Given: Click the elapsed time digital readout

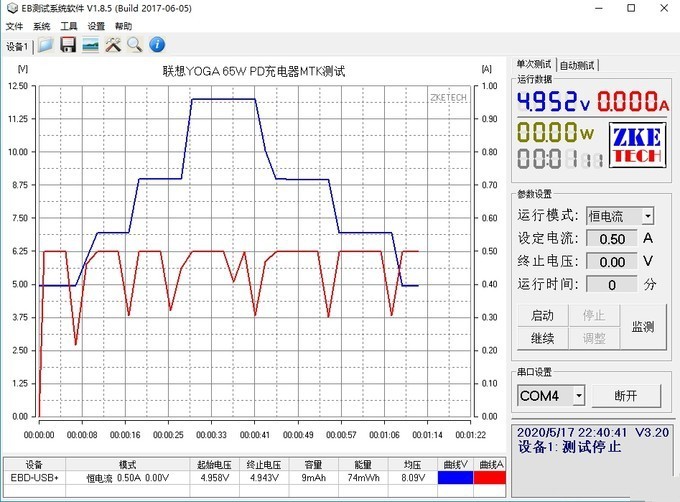Looking at the screenshot, I should coord(560,159).
